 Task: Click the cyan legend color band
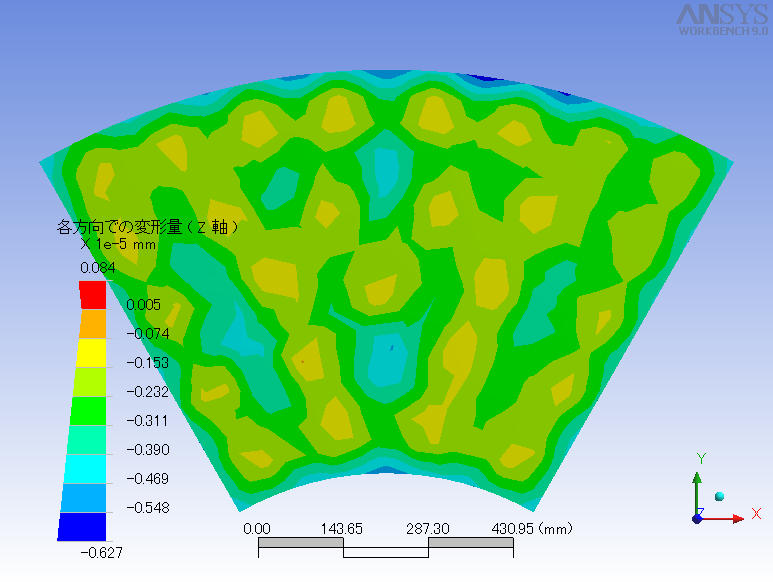(x=85, y=469)
